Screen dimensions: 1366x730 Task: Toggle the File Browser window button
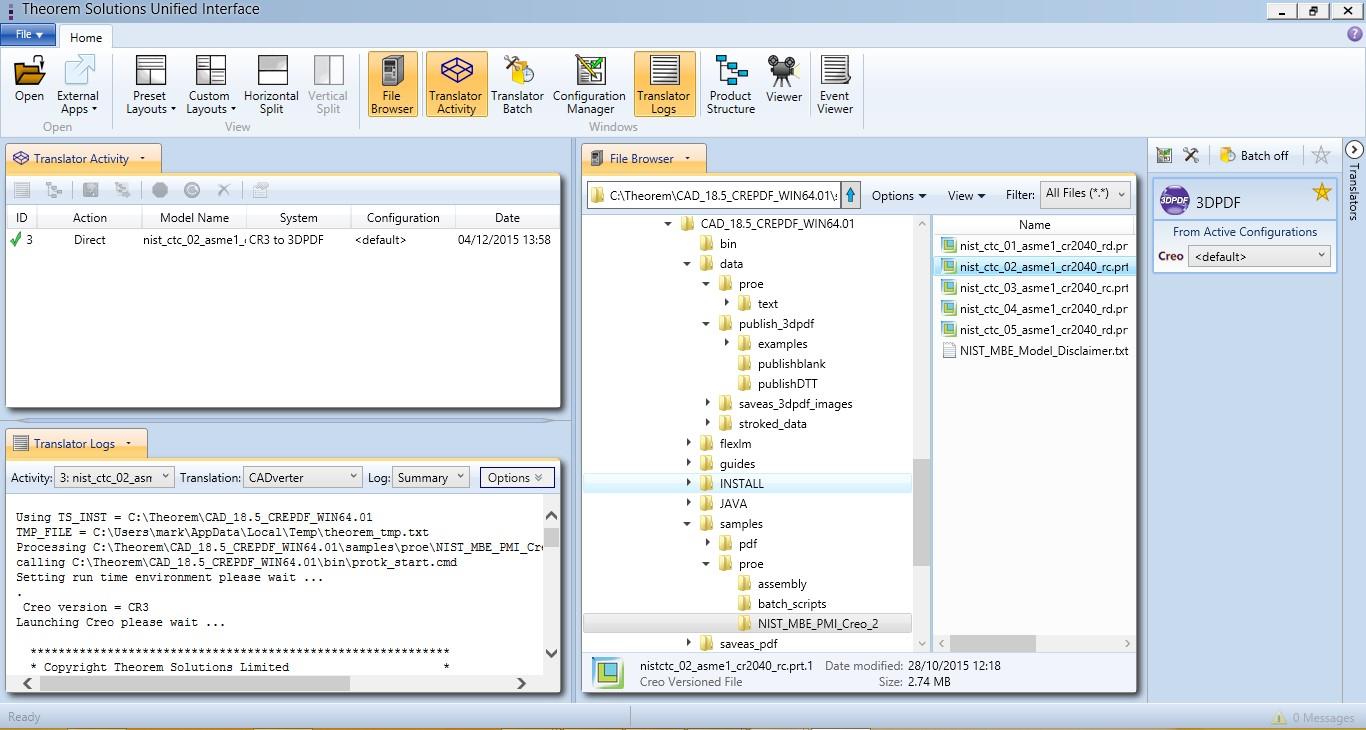(x=391, y=85)
